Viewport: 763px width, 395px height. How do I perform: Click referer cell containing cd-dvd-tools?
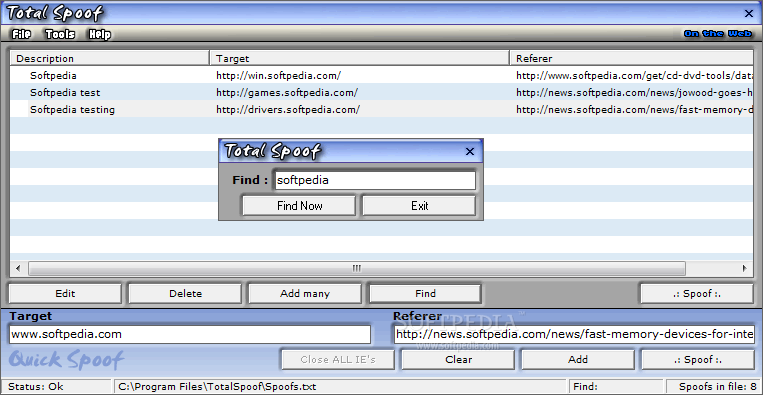click(635, 76)
